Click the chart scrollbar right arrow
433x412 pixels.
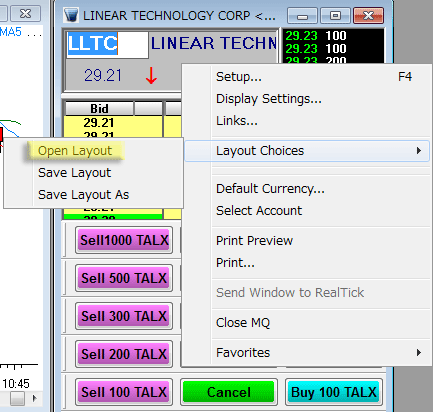click(34, 398)
